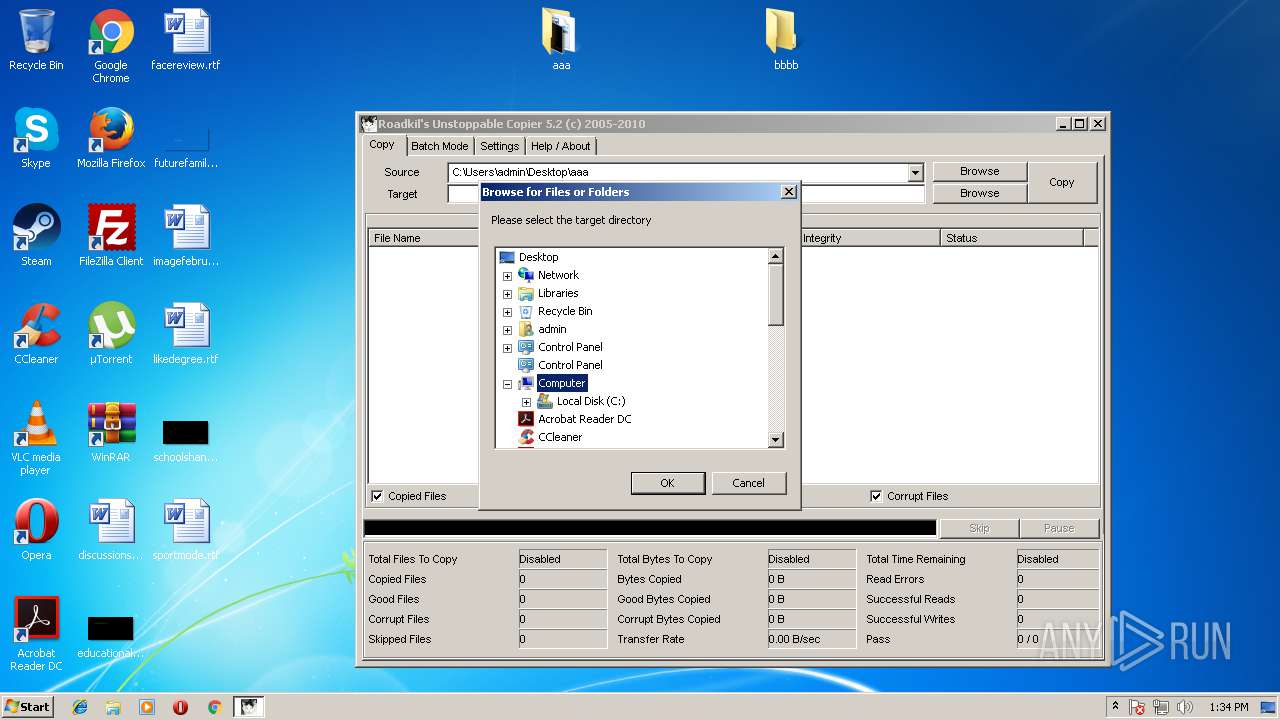Image resolution: width=1280 pixels, height=720 pixels.
Task: Toggle the Copied Files checkbox
Action: 377,496
